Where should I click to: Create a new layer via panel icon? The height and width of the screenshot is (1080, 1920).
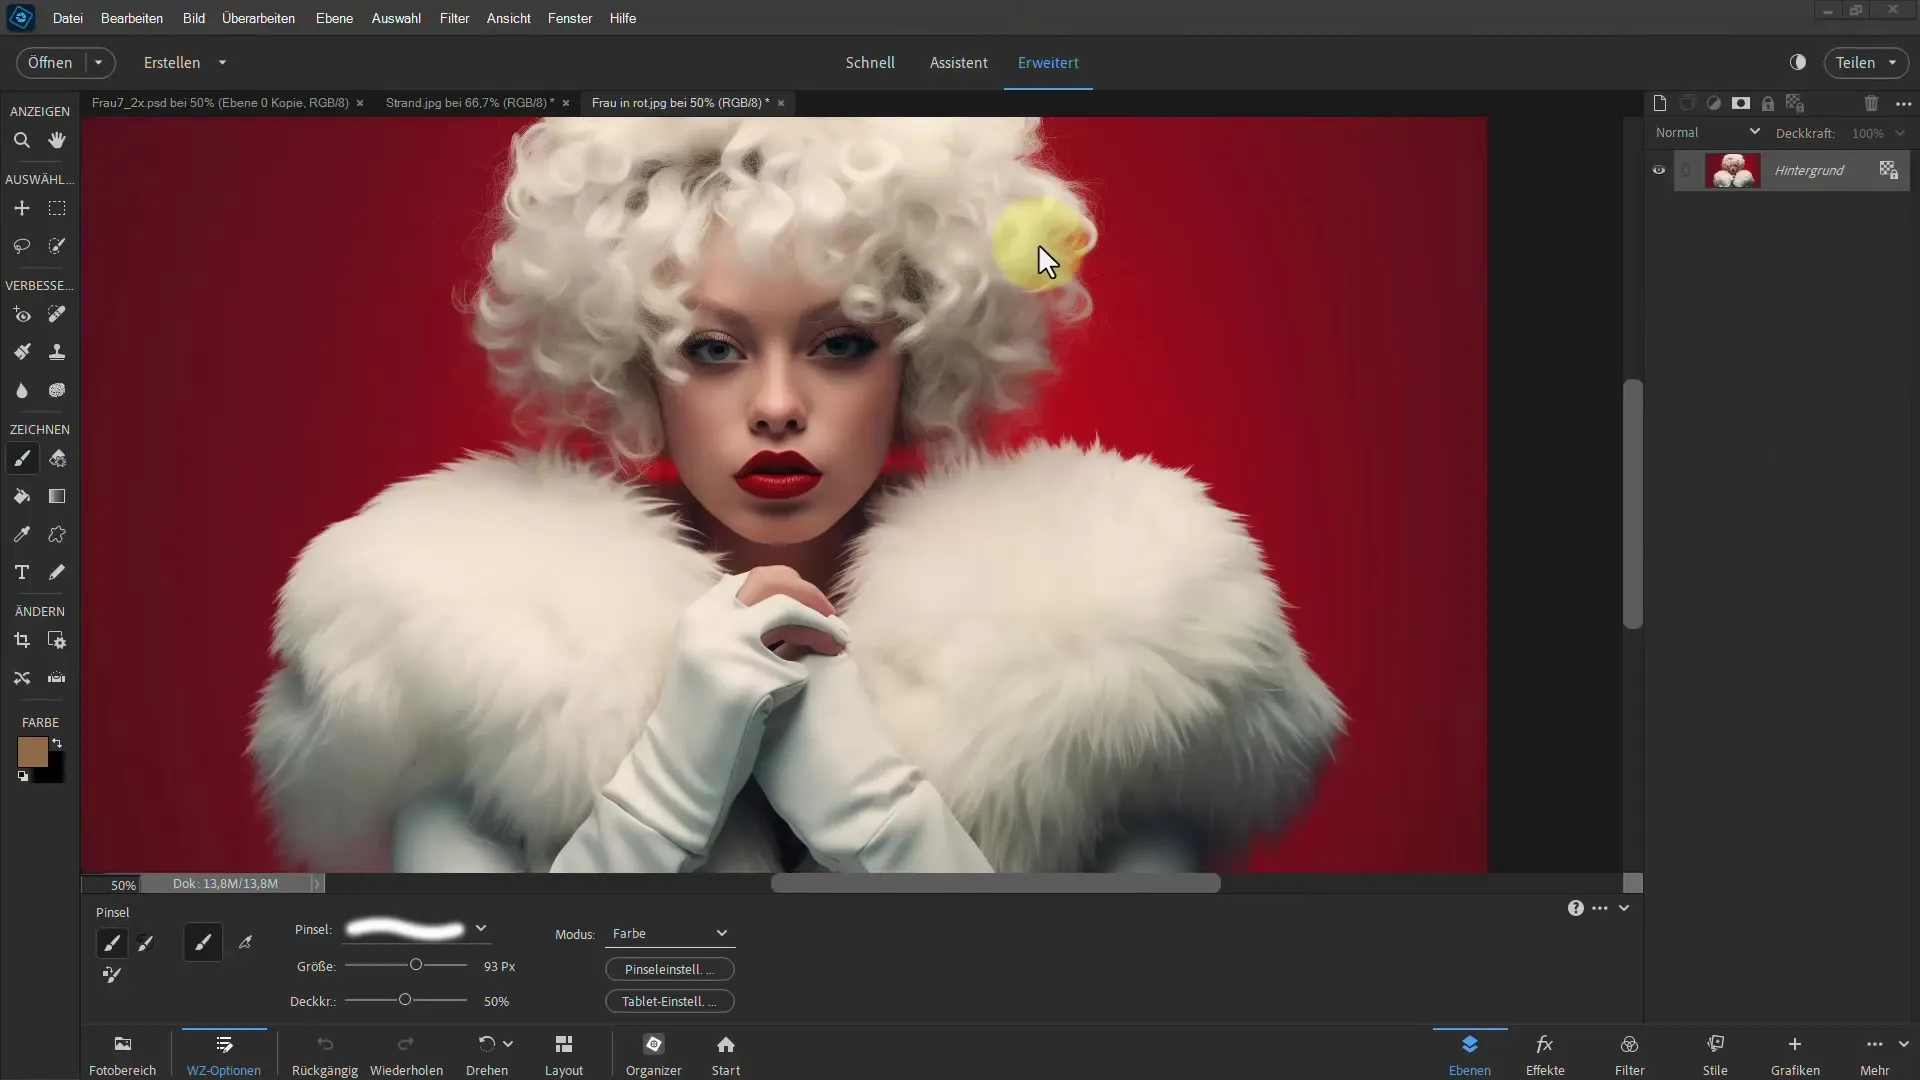[x=1660, y=103]
